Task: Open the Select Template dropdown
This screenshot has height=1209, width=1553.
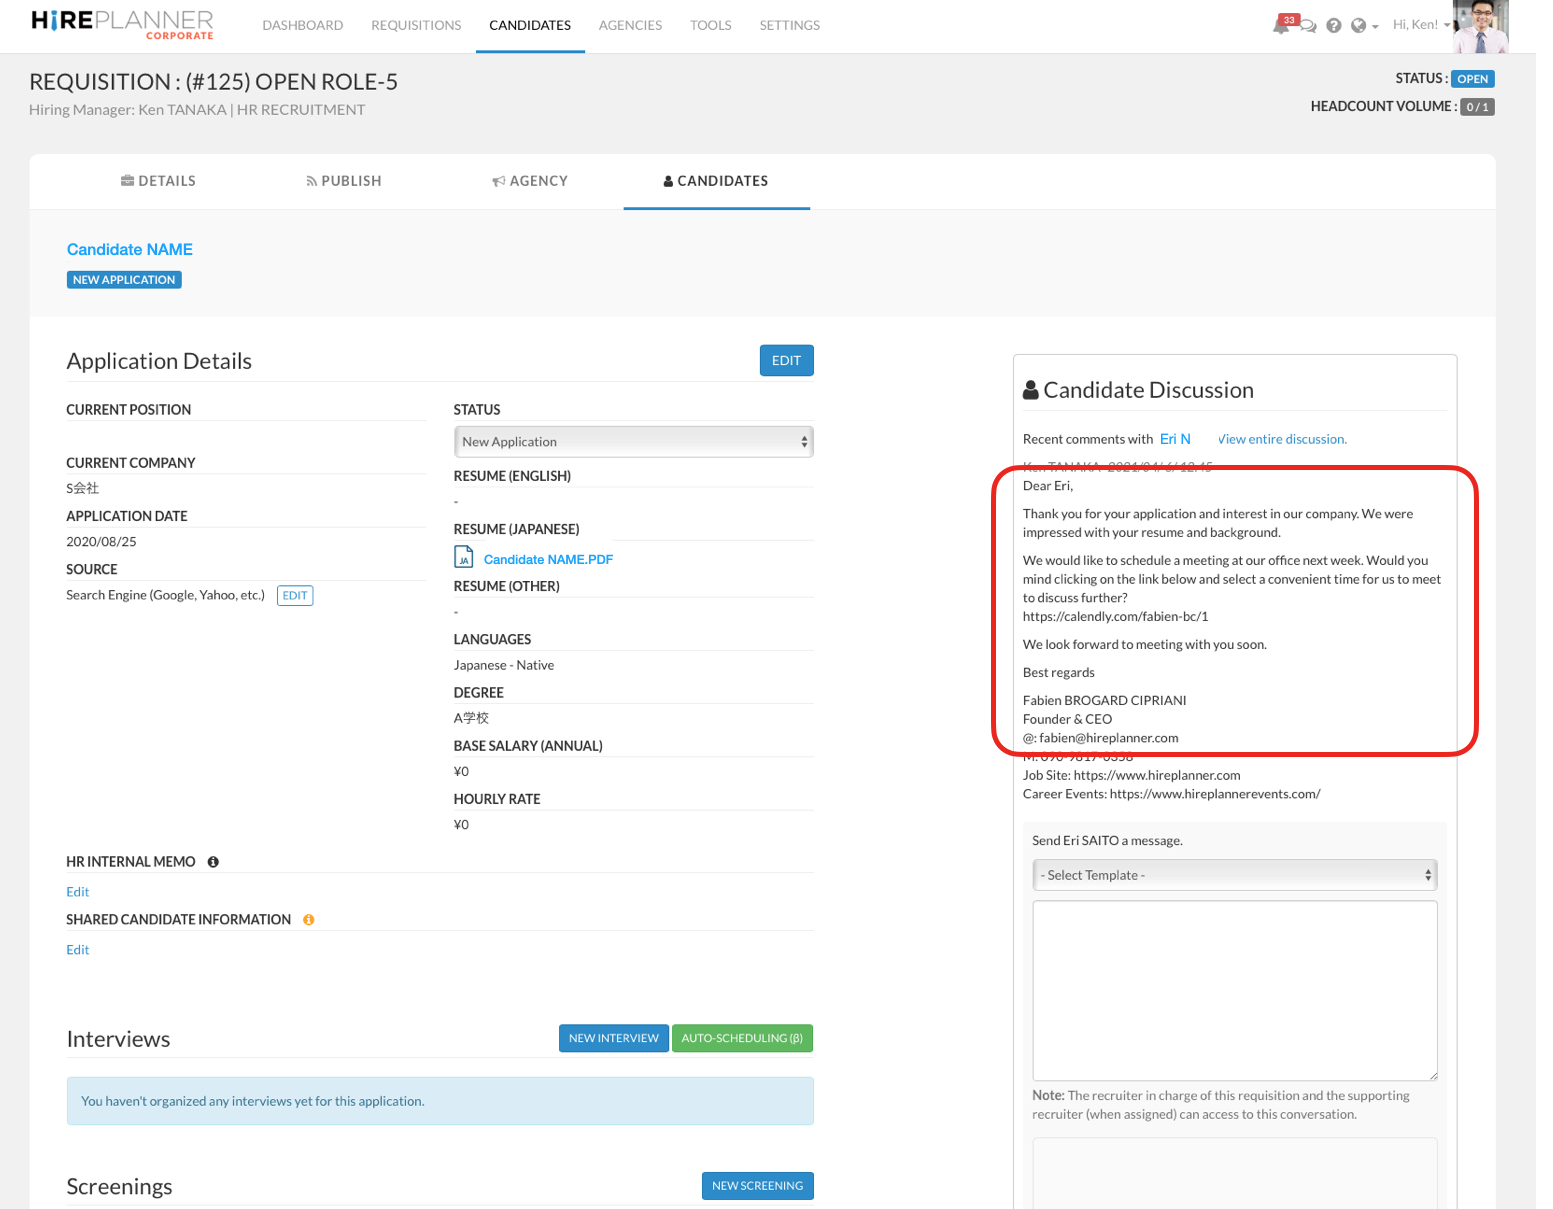Action: (1234, 875)
